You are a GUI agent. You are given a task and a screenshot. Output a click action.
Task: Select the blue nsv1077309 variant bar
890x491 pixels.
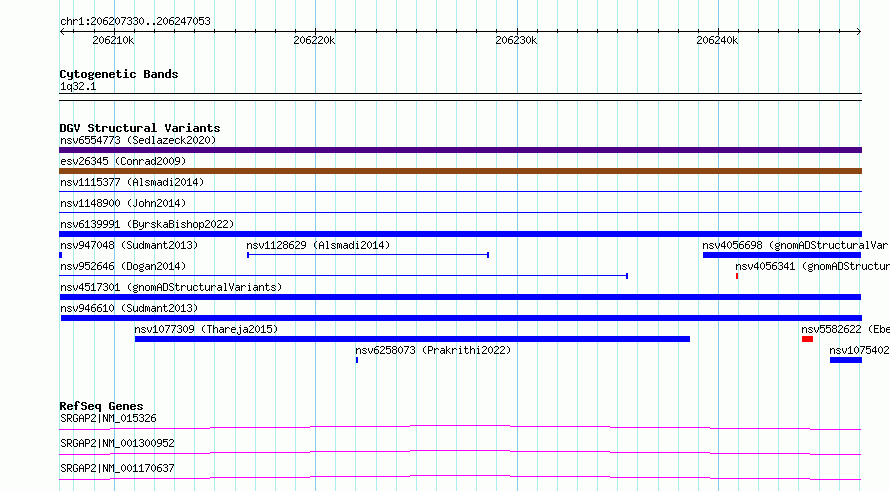tap(412, 339)
